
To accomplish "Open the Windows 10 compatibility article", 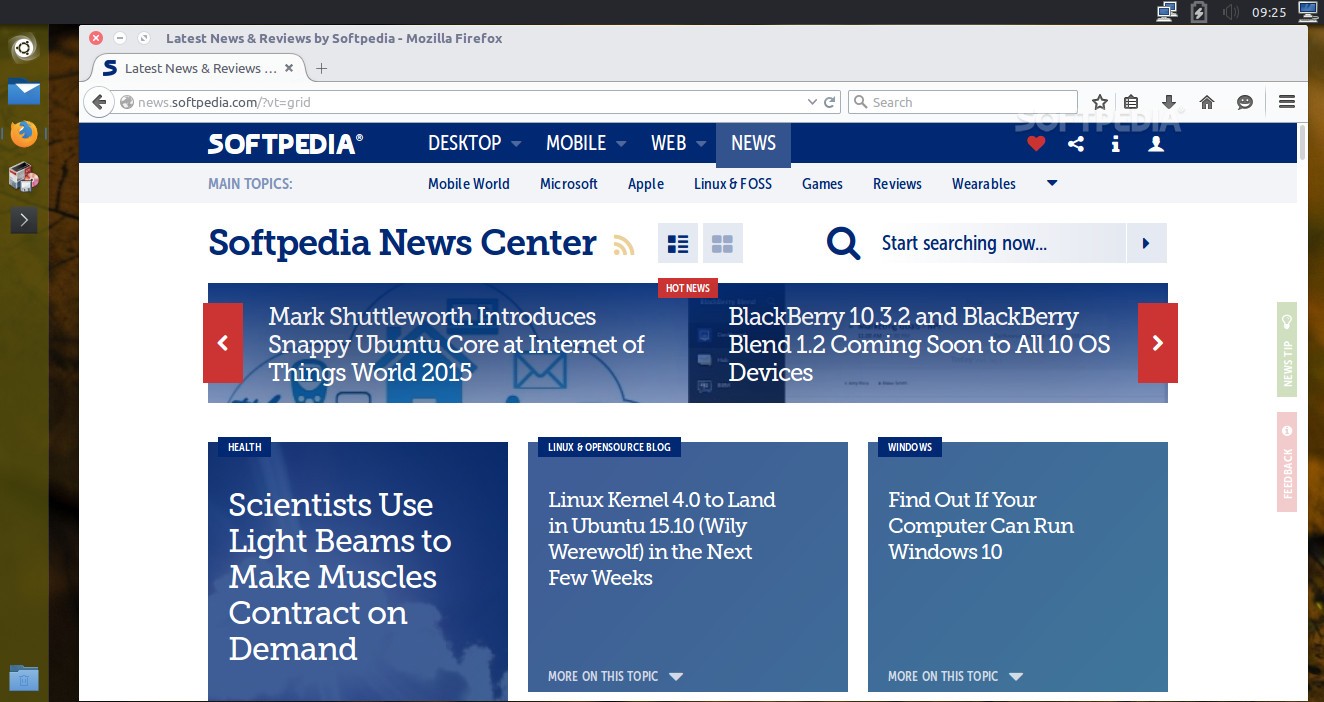I will click(980, 526).
